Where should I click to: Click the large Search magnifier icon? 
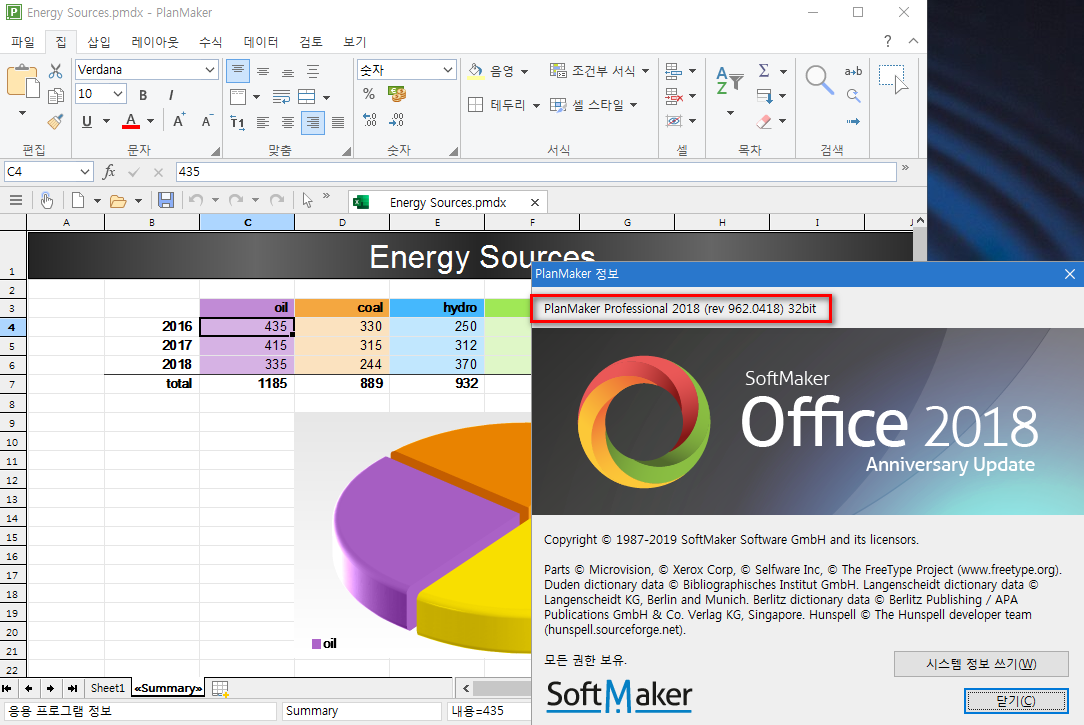click(x=819, y=80)
